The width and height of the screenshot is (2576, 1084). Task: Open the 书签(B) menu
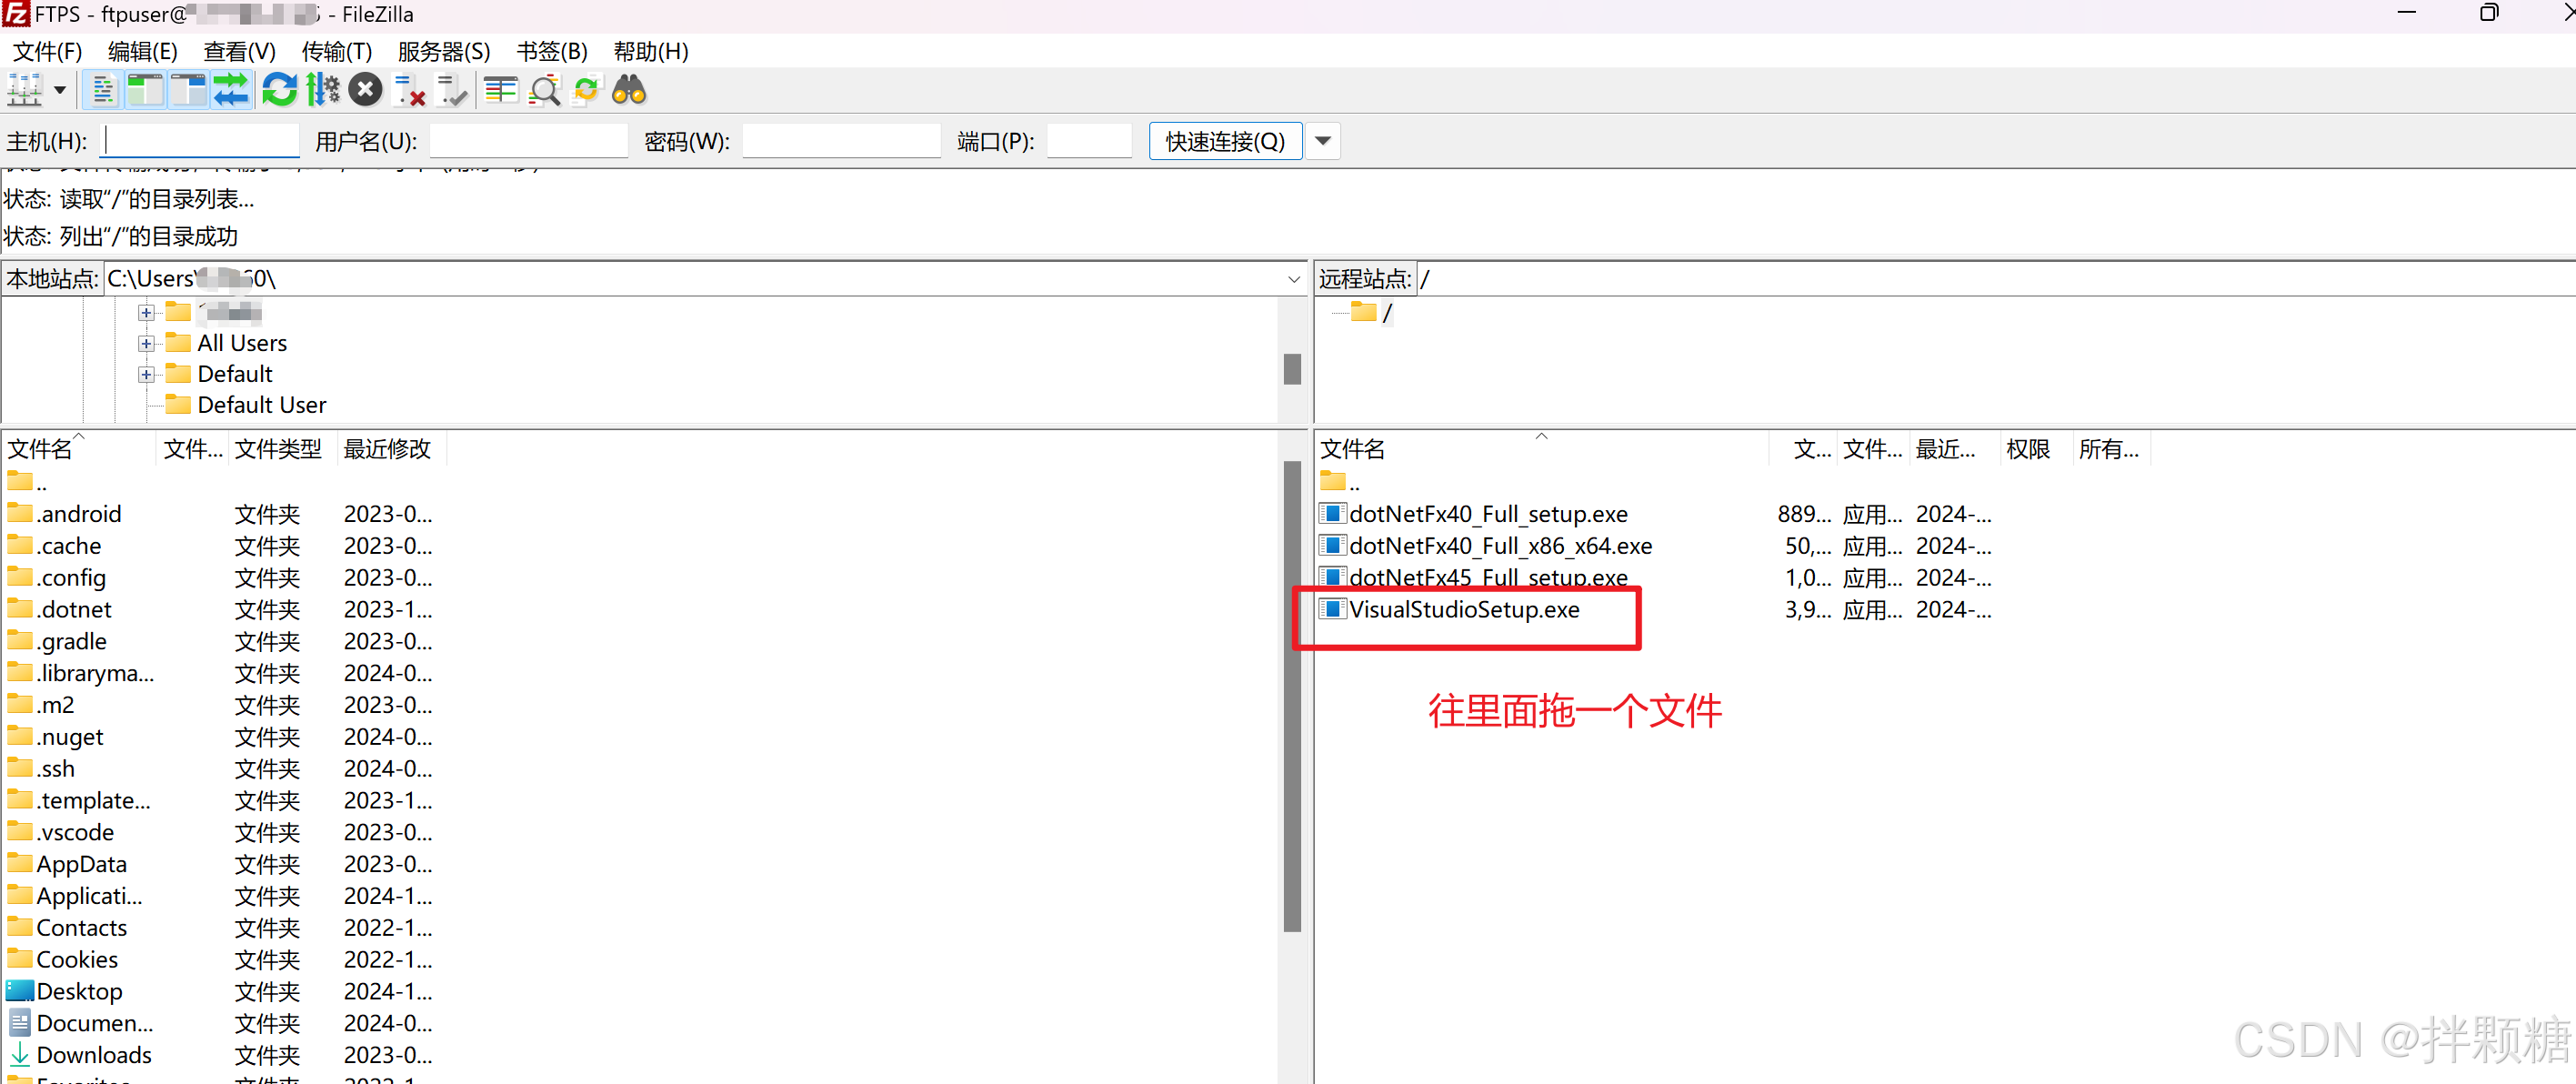[x=551, y=51]
